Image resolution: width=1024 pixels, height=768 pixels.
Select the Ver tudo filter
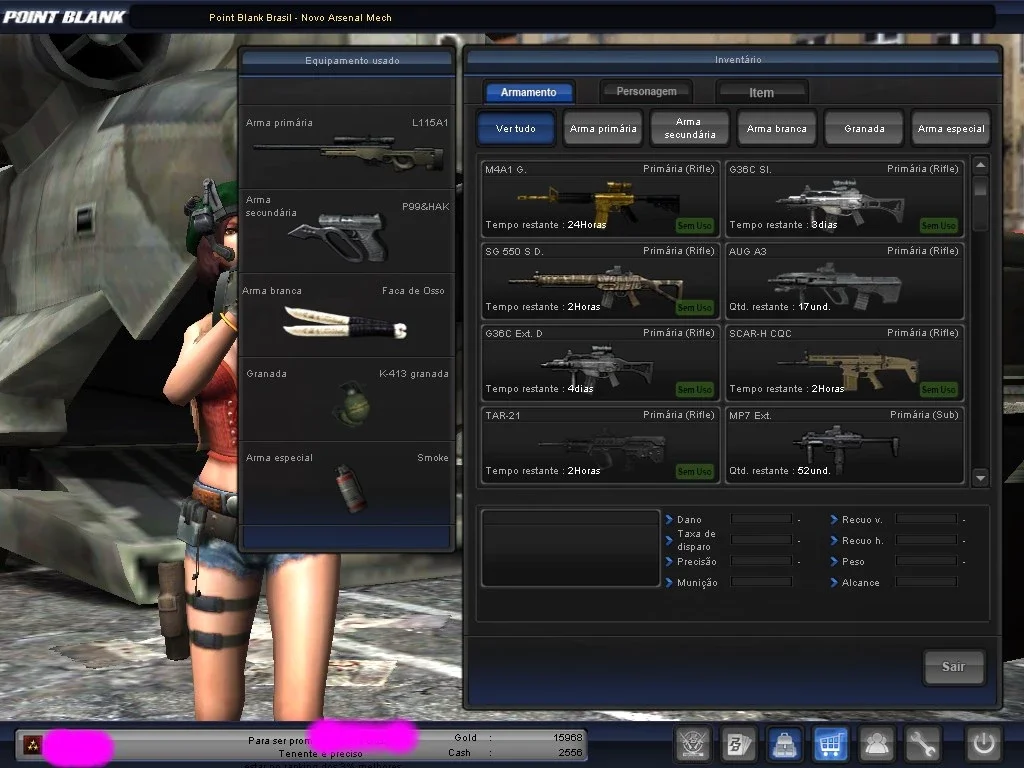pos(516,128)
